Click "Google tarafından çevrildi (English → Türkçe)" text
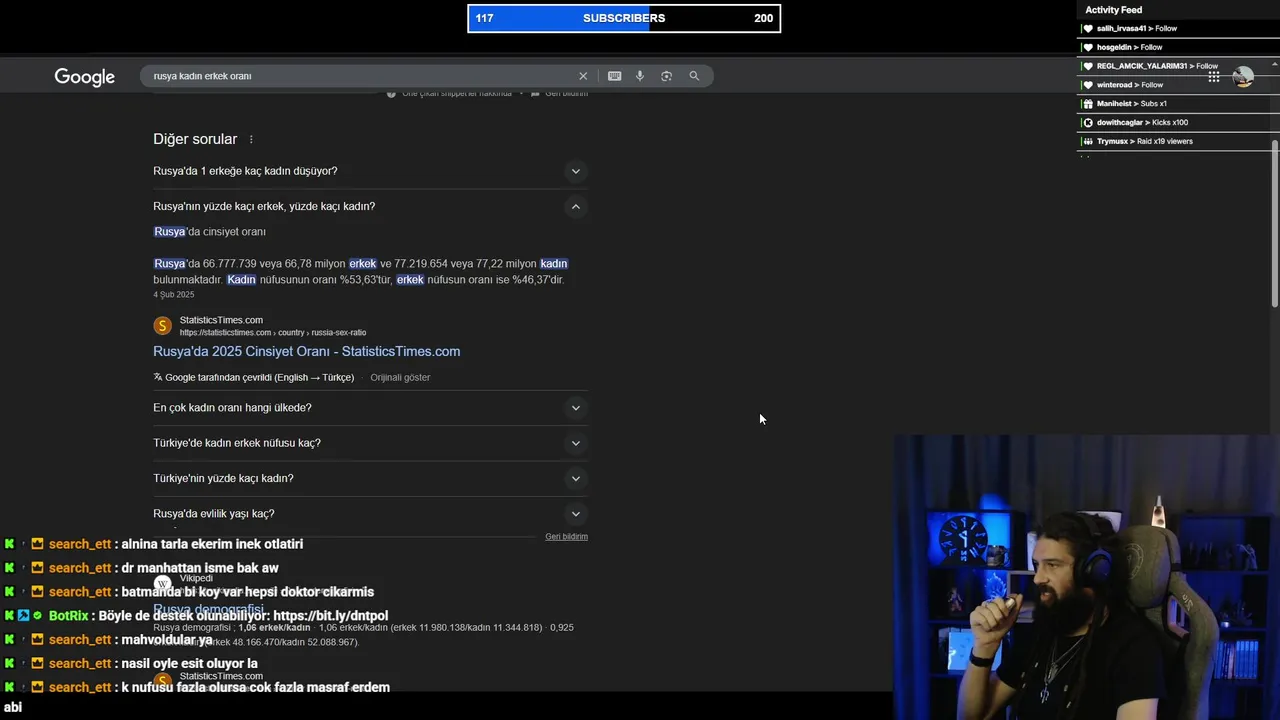Image resolution: width=1280 pixels, height=720 pixels. click(x=259, y=377)
